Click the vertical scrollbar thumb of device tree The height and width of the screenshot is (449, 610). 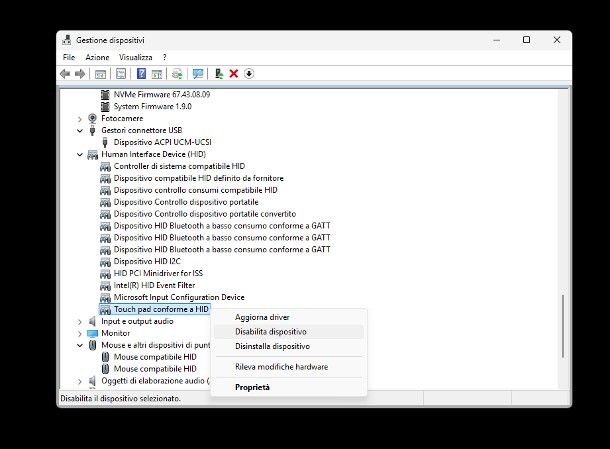click(563, 326)
